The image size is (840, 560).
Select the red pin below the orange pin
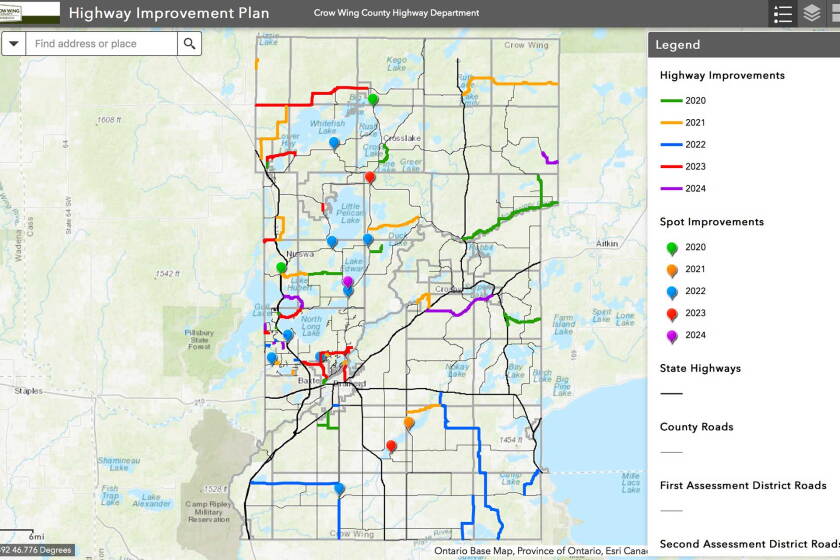(391, 446)
